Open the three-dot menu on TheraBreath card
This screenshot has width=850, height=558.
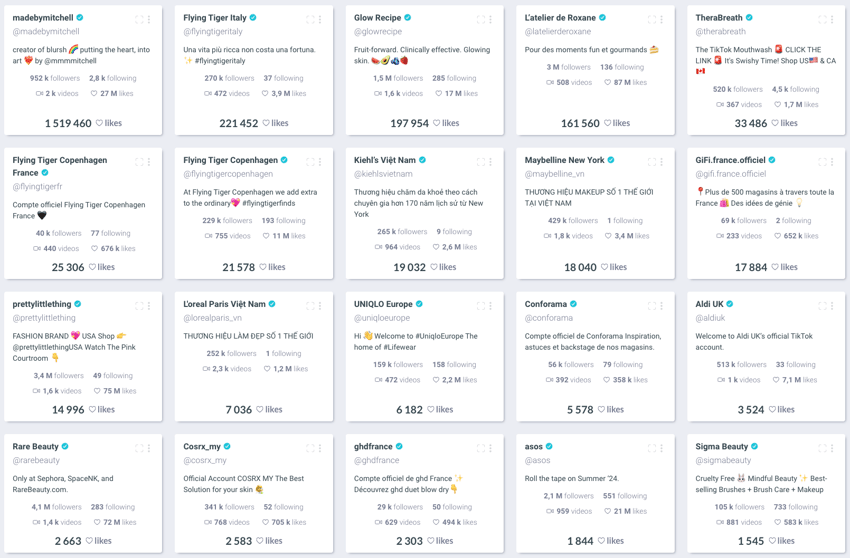click(832, 20)
